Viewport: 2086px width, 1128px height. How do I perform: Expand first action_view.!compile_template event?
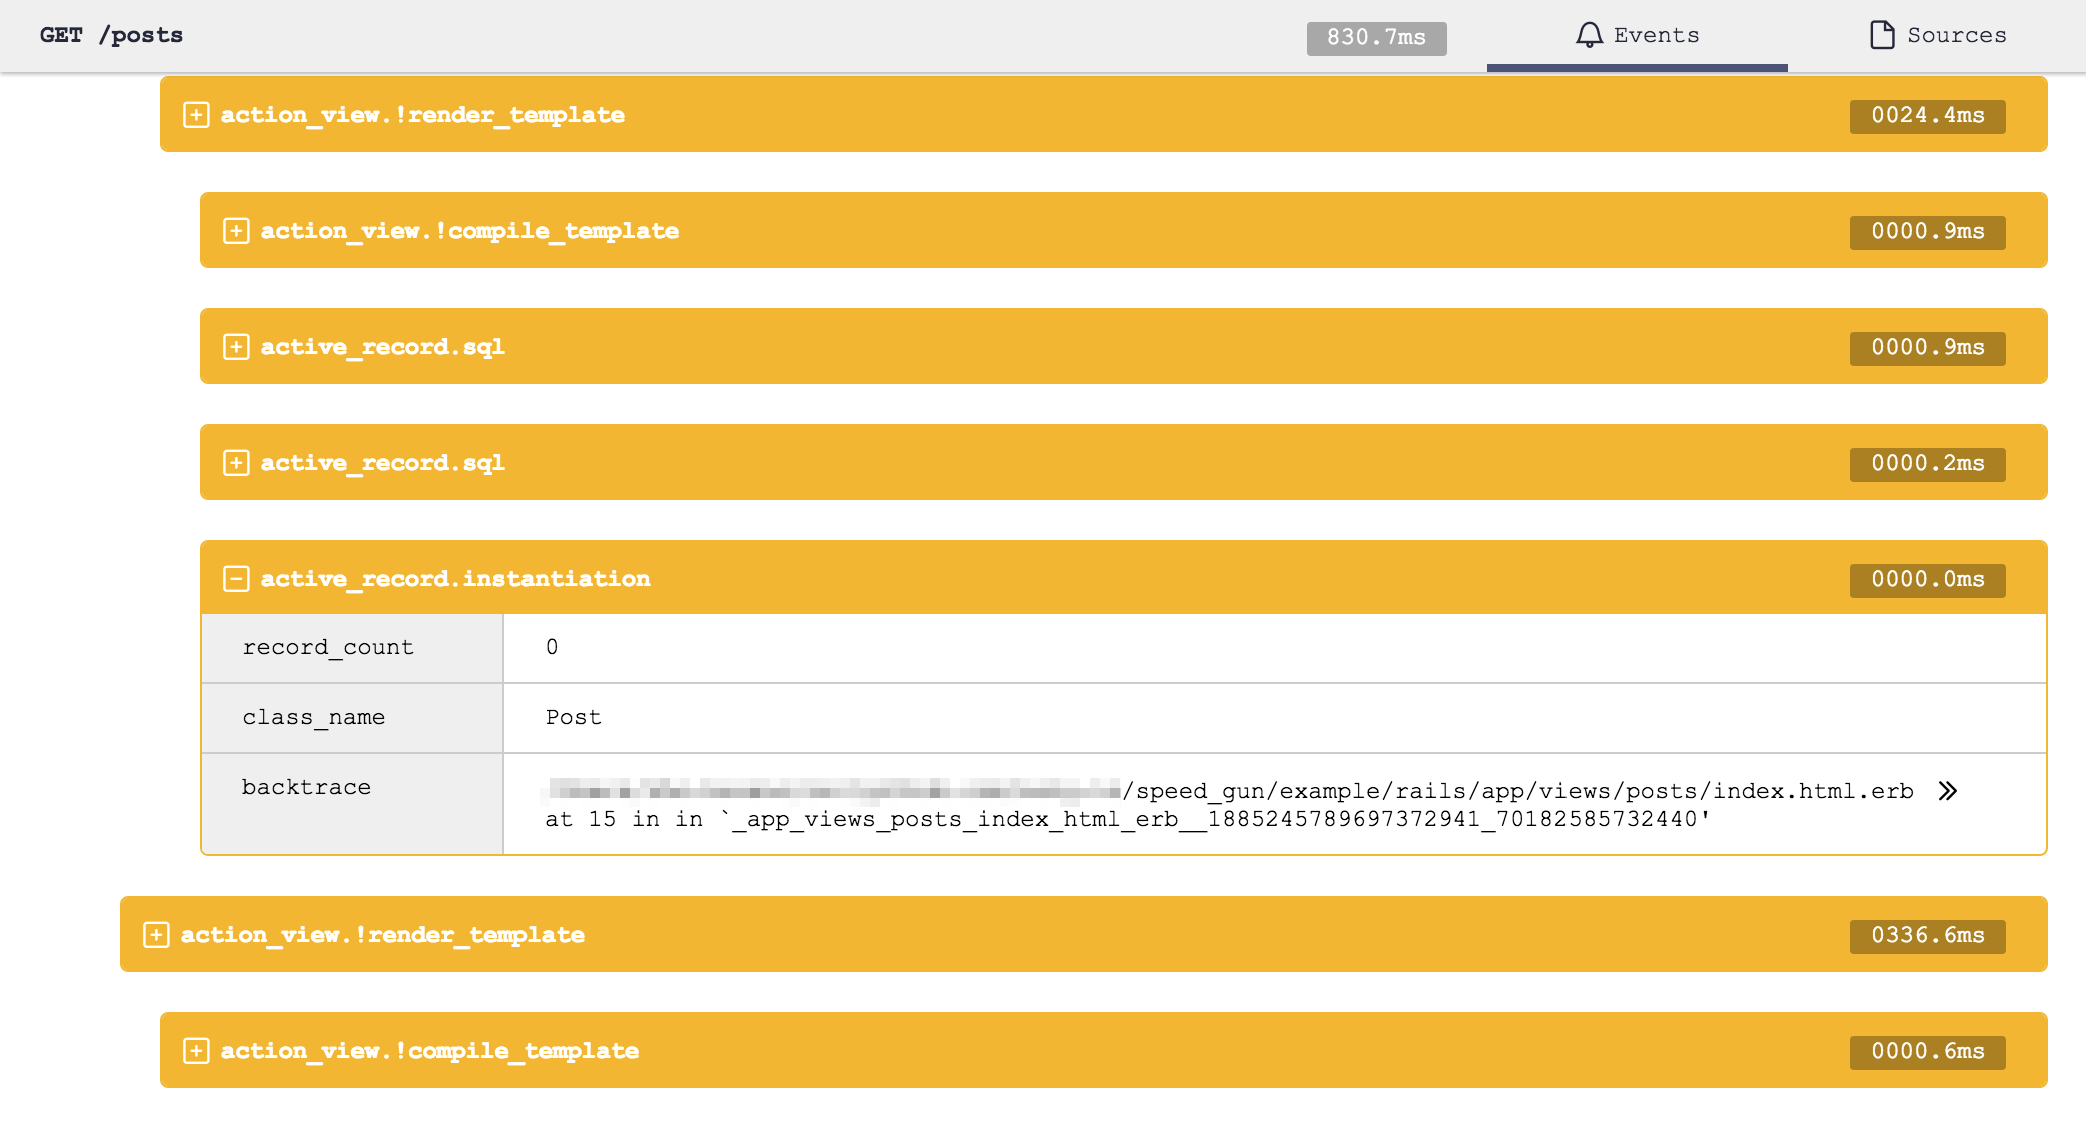point(236,231)
